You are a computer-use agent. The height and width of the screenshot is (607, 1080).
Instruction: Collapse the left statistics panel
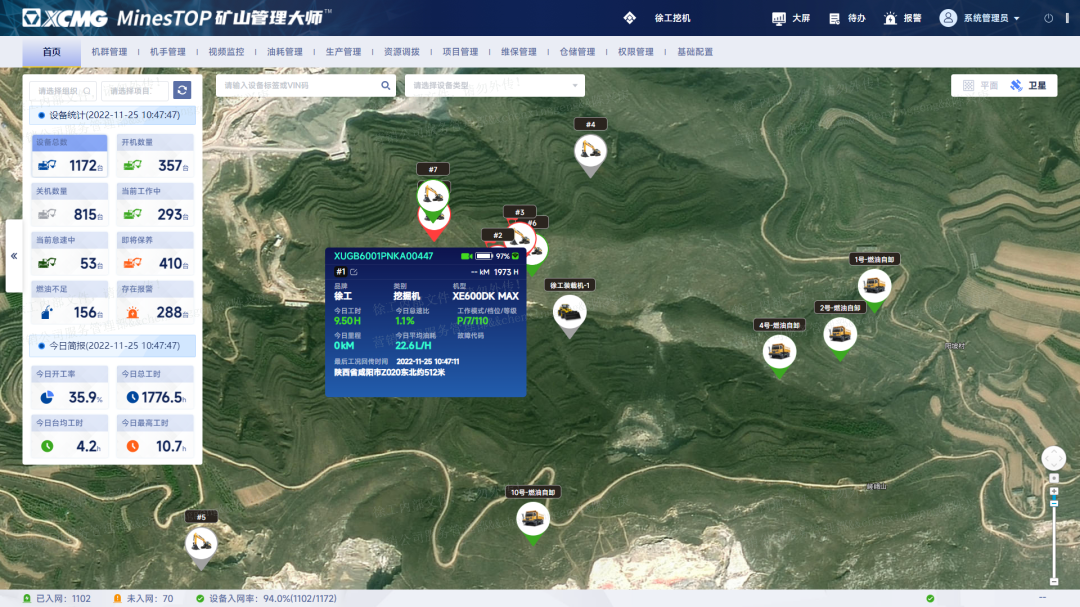coord(14,256)
